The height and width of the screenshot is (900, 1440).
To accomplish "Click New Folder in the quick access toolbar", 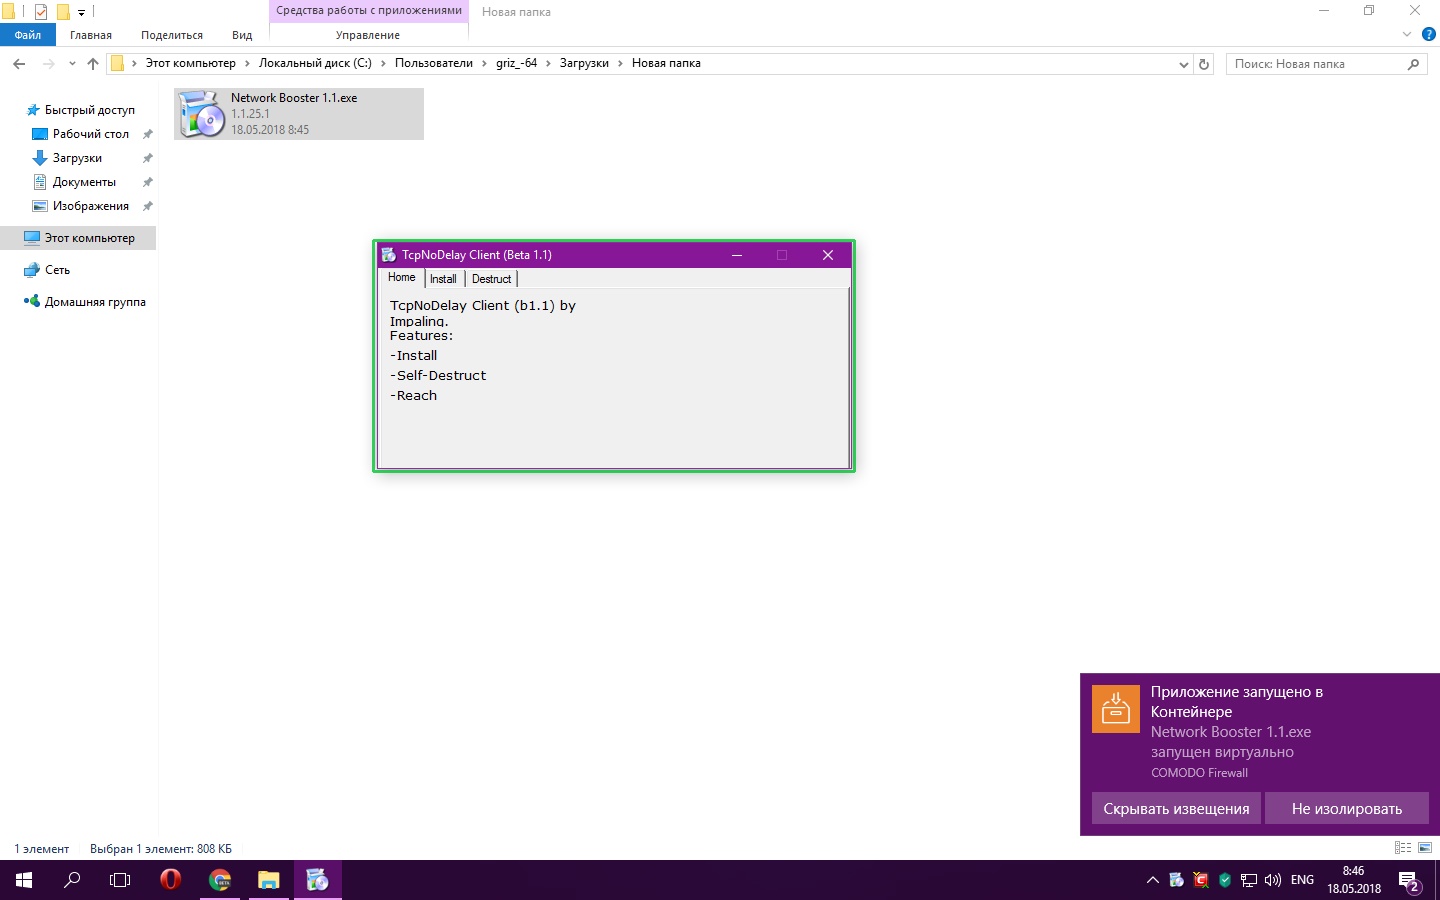I will point(63,12).
